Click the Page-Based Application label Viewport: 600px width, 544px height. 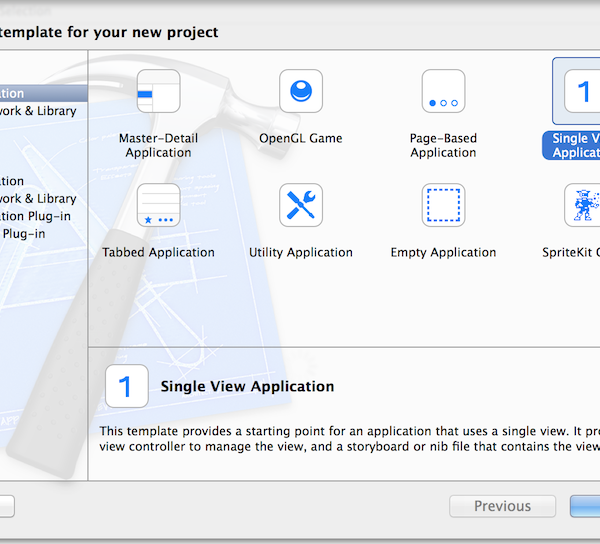pyautogui.click(x=443, y=145)
